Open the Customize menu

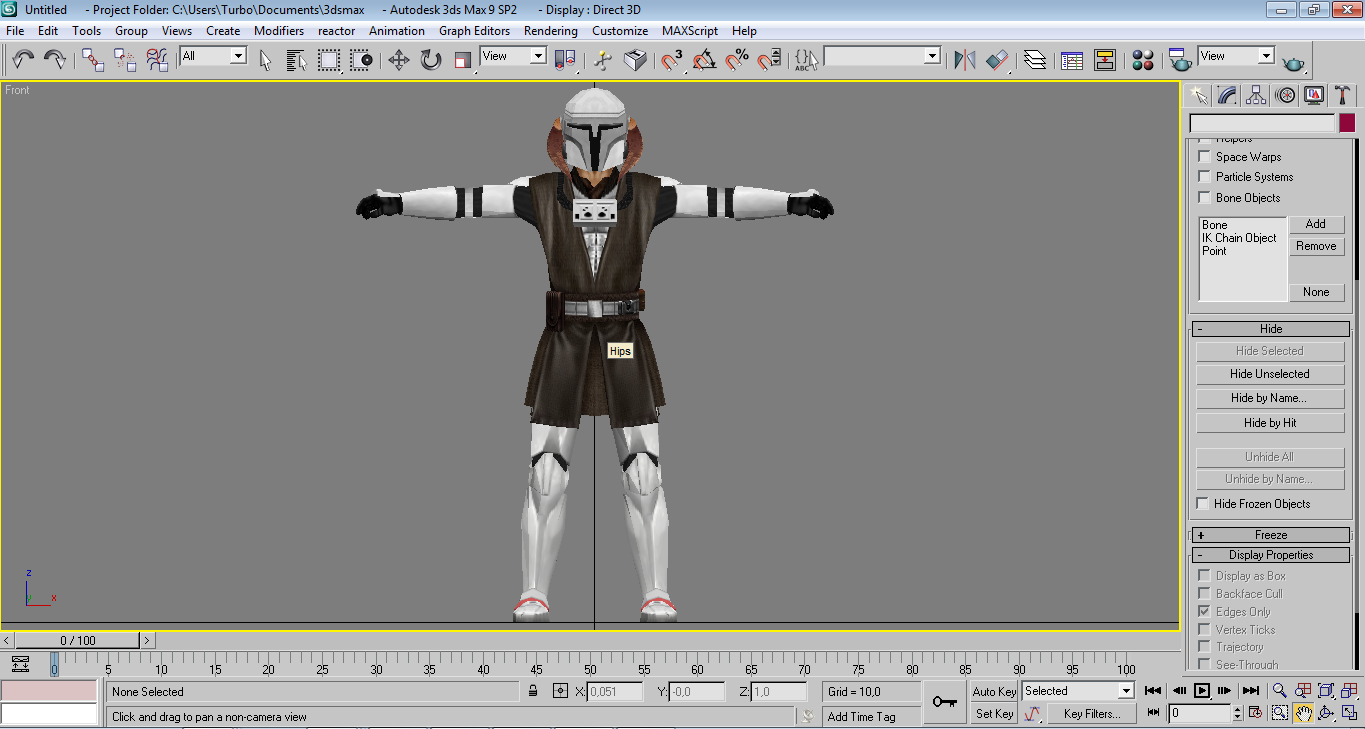click(x=620, y=31)
